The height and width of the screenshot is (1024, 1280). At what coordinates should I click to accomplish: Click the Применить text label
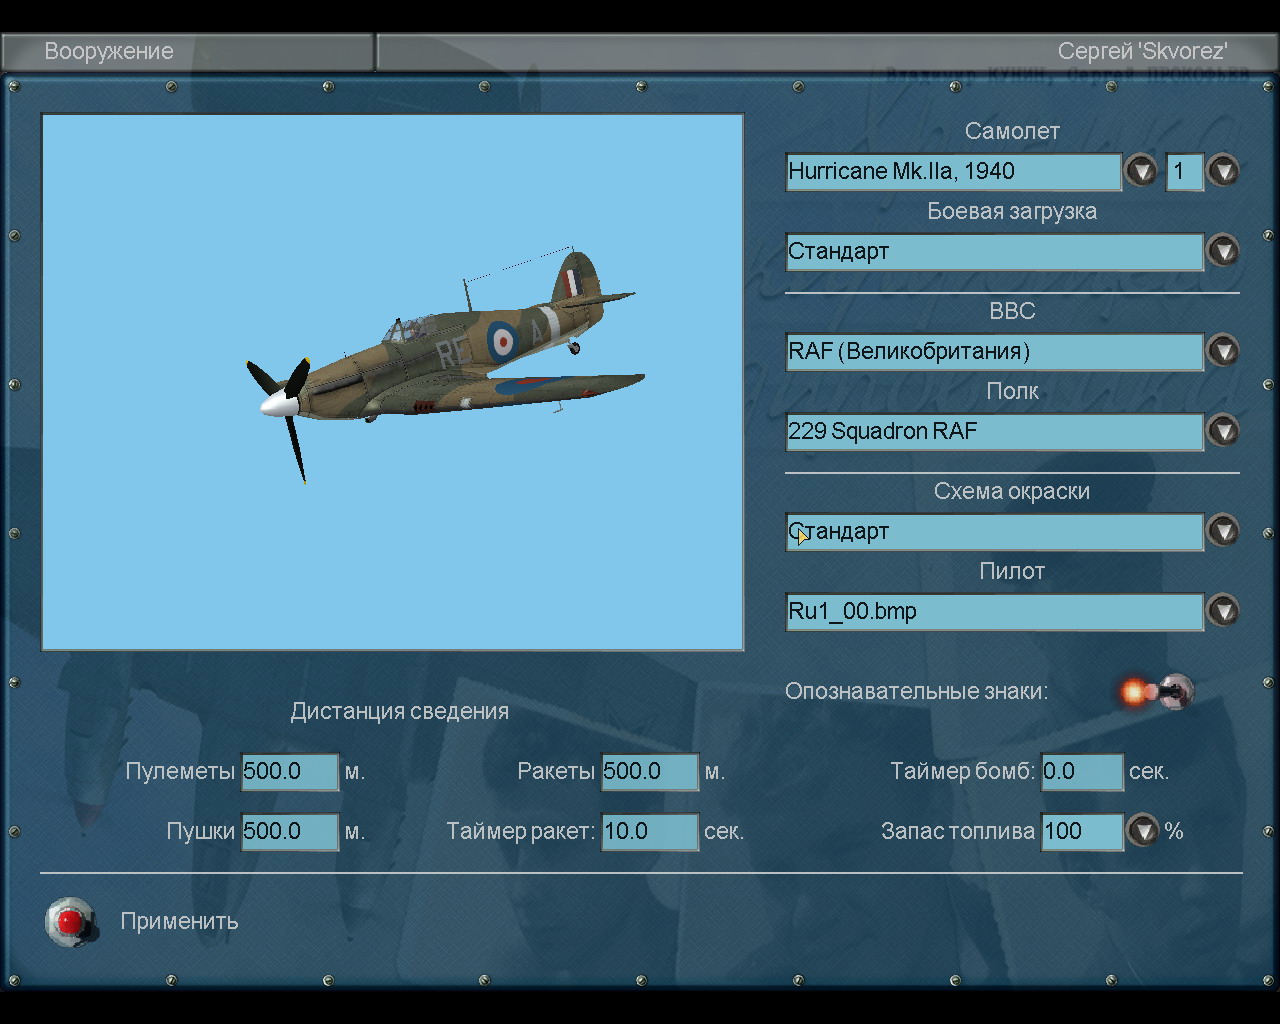click(x=179, y=921)
